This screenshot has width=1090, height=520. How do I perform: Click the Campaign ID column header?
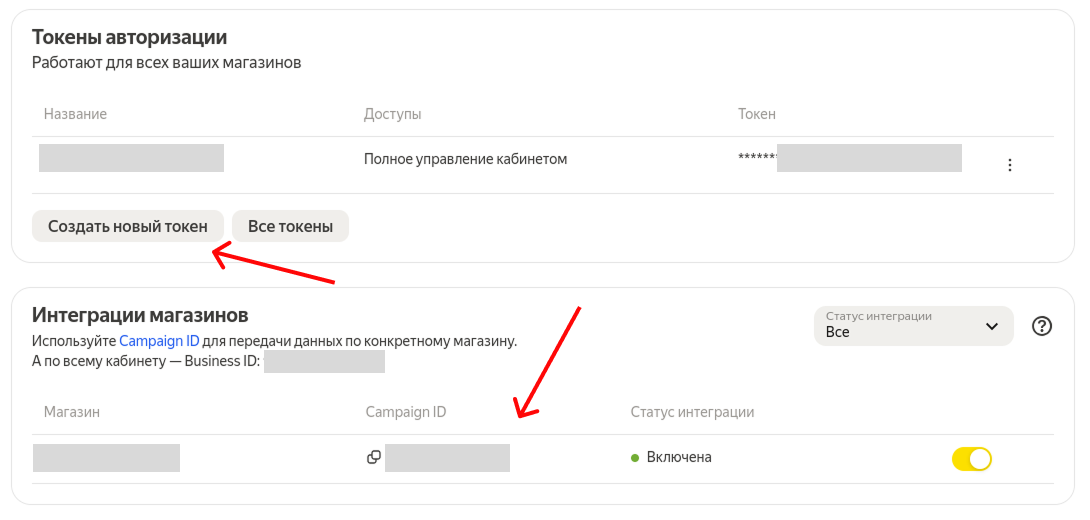tap(405, 412)
